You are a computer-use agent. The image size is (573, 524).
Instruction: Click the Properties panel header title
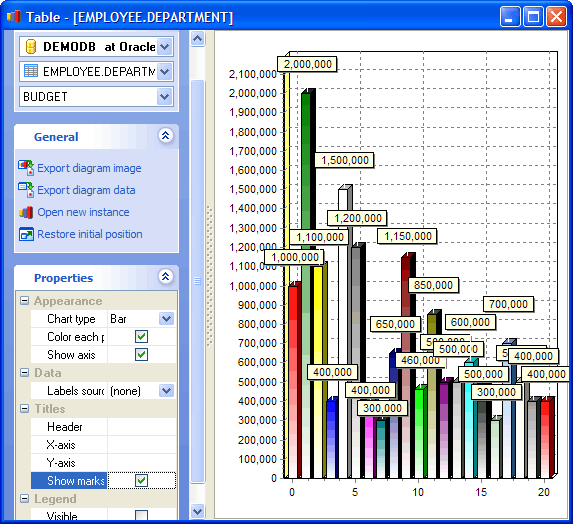click(x=63, y=278)
